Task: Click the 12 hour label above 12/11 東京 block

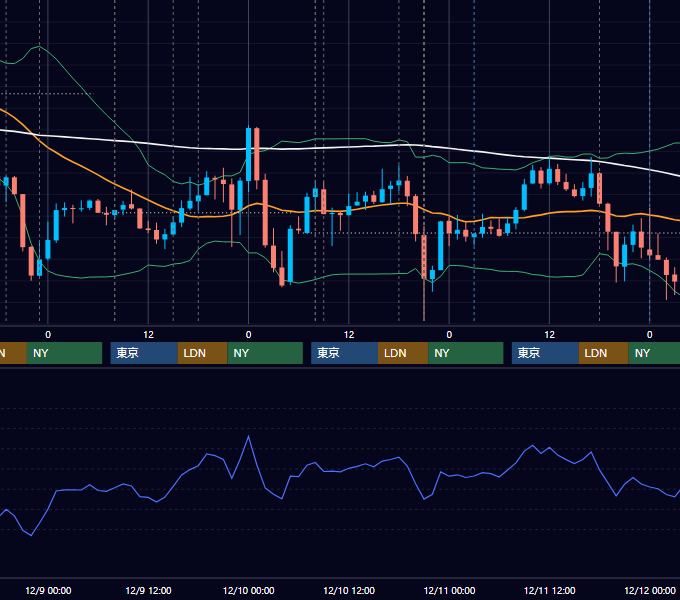Action: [549, 335]
